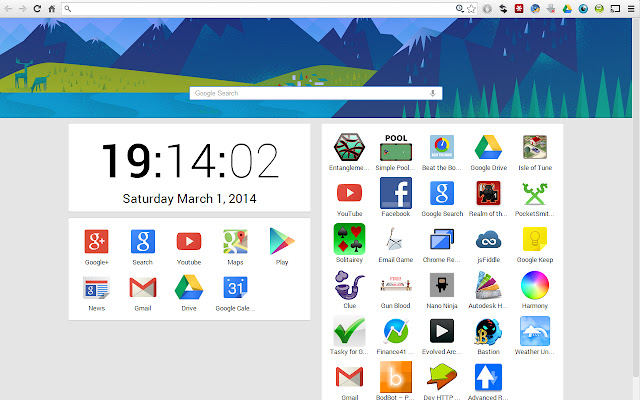Open the PocketSmith app
Viewport: 640px width, 400px height.
(535, 193)
